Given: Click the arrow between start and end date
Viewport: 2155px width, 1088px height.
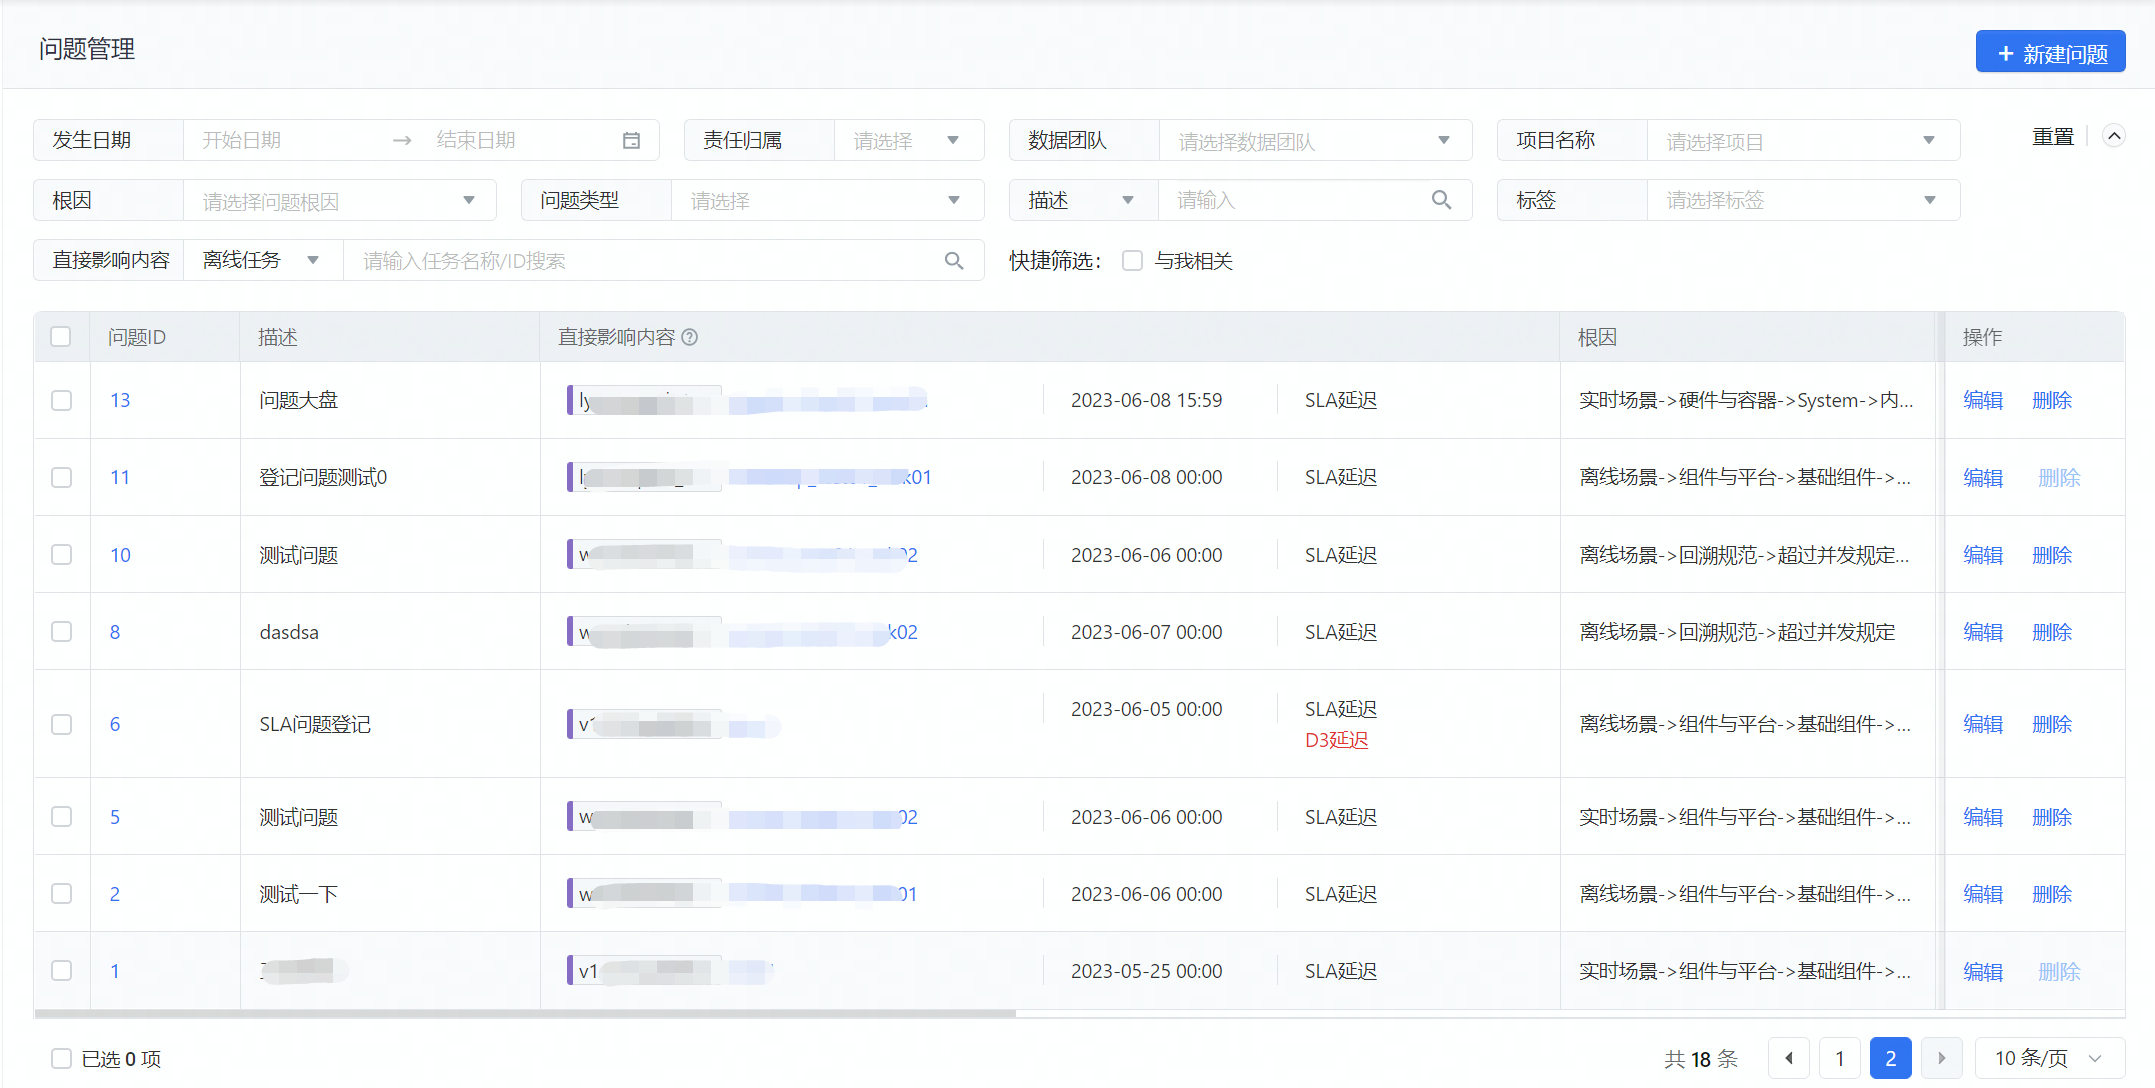Looking at the screenshot, I should (x=402, y=141).
